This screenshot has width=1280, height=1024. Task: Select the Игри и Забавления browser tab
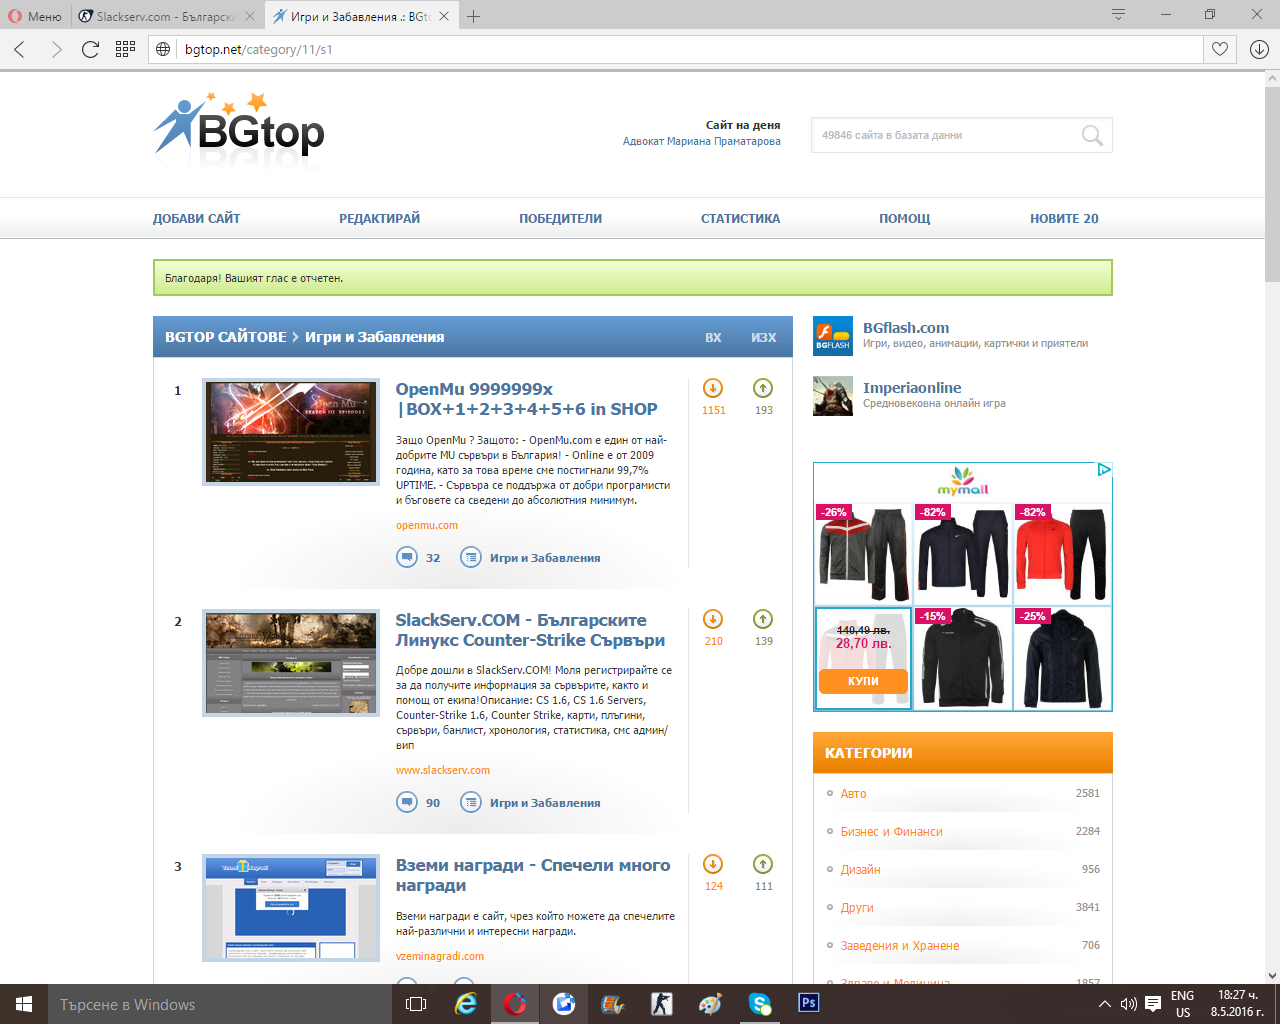click(361, 16)
